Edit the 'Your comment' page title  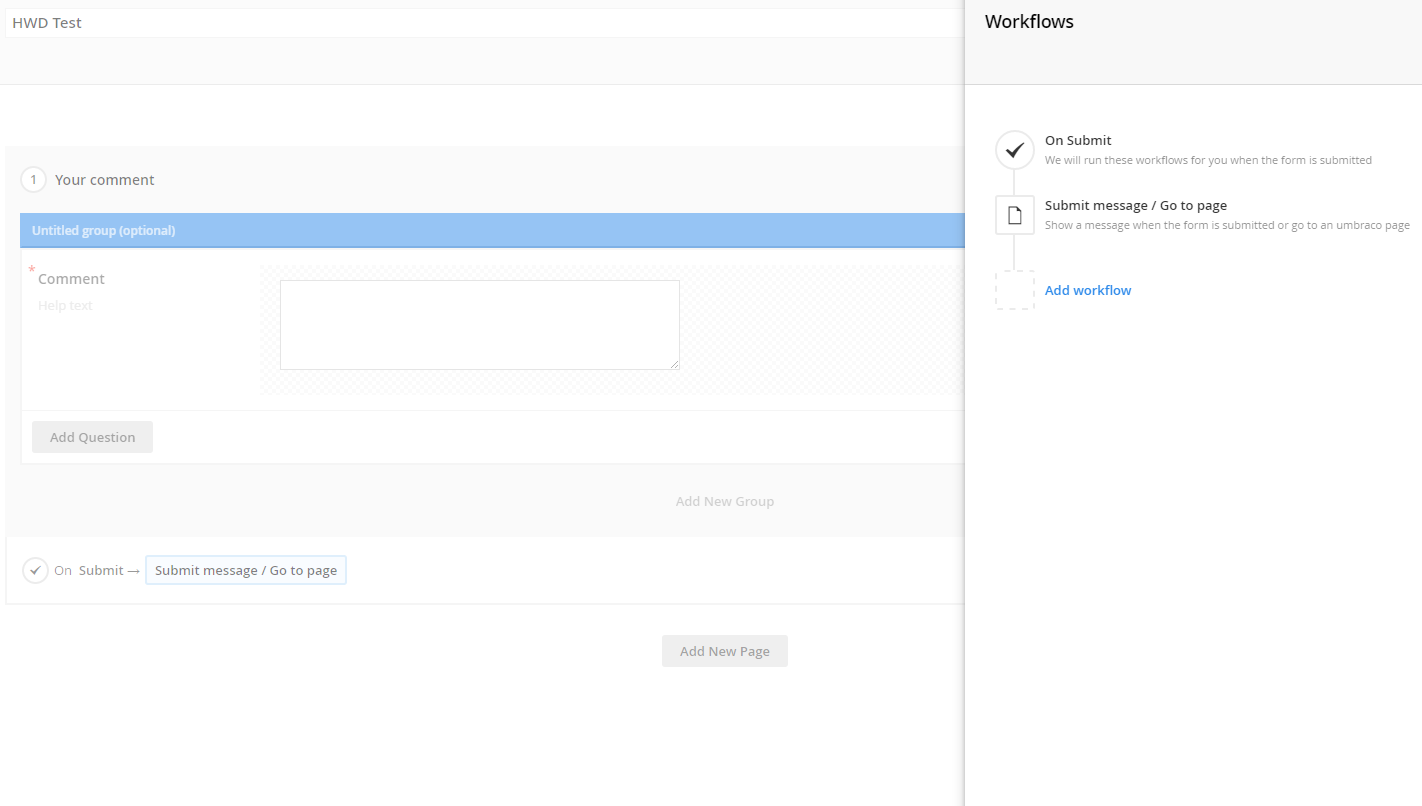(105, 180)
